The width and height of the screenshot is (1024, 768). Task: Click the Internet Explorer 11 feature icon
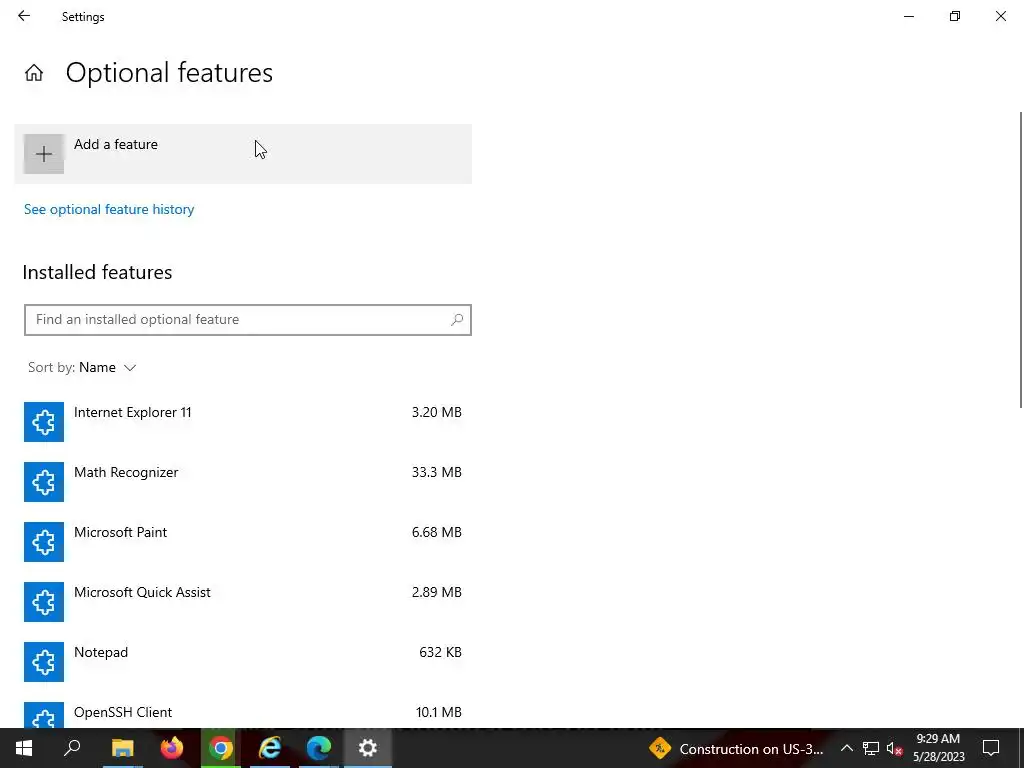(x=44, y=422)
